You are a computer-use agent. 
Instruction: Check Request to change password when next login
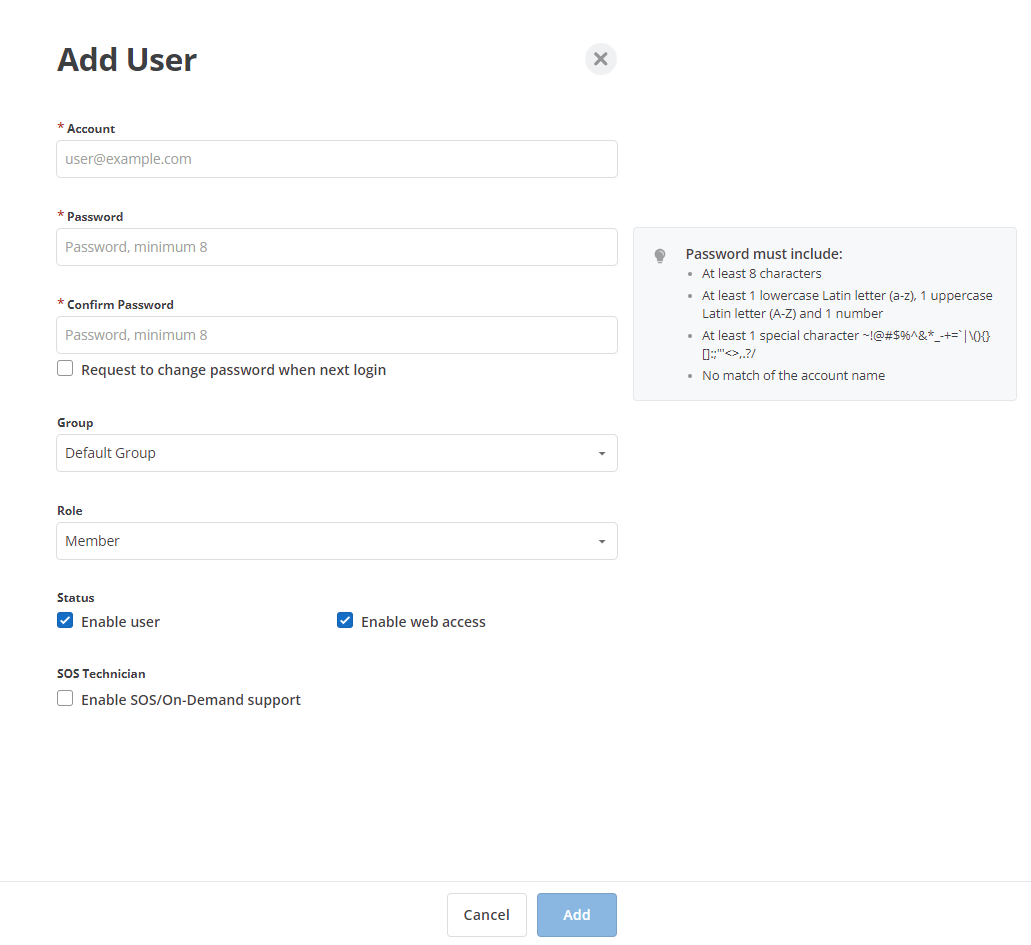point(65,368)
